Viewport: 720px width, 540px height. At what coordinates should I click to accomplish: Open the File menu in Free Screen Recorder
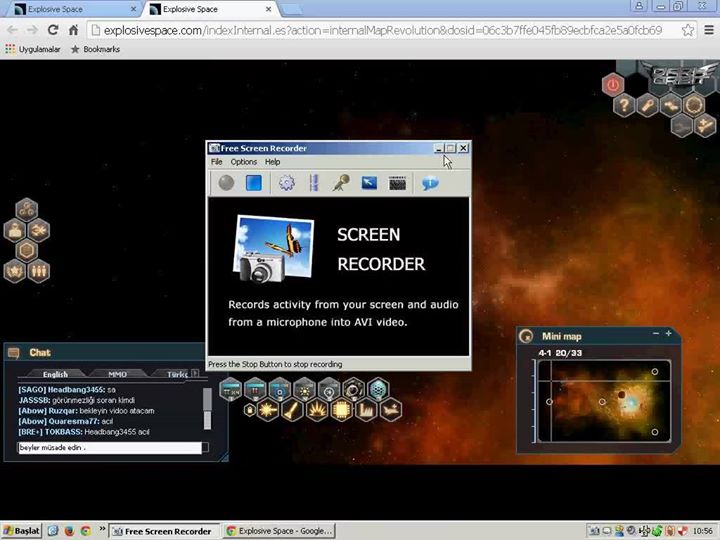(x=216, y=162)
